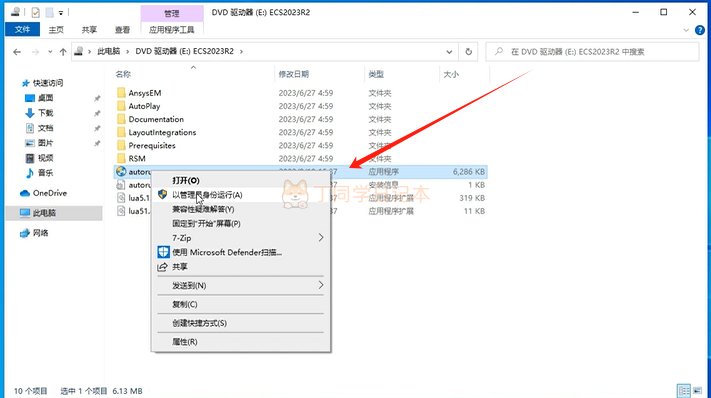Viewport: 711px width, 398px height.
Task: Choose 兼容性疑难解答(Y) in context menu
Action: pos(241,209)
